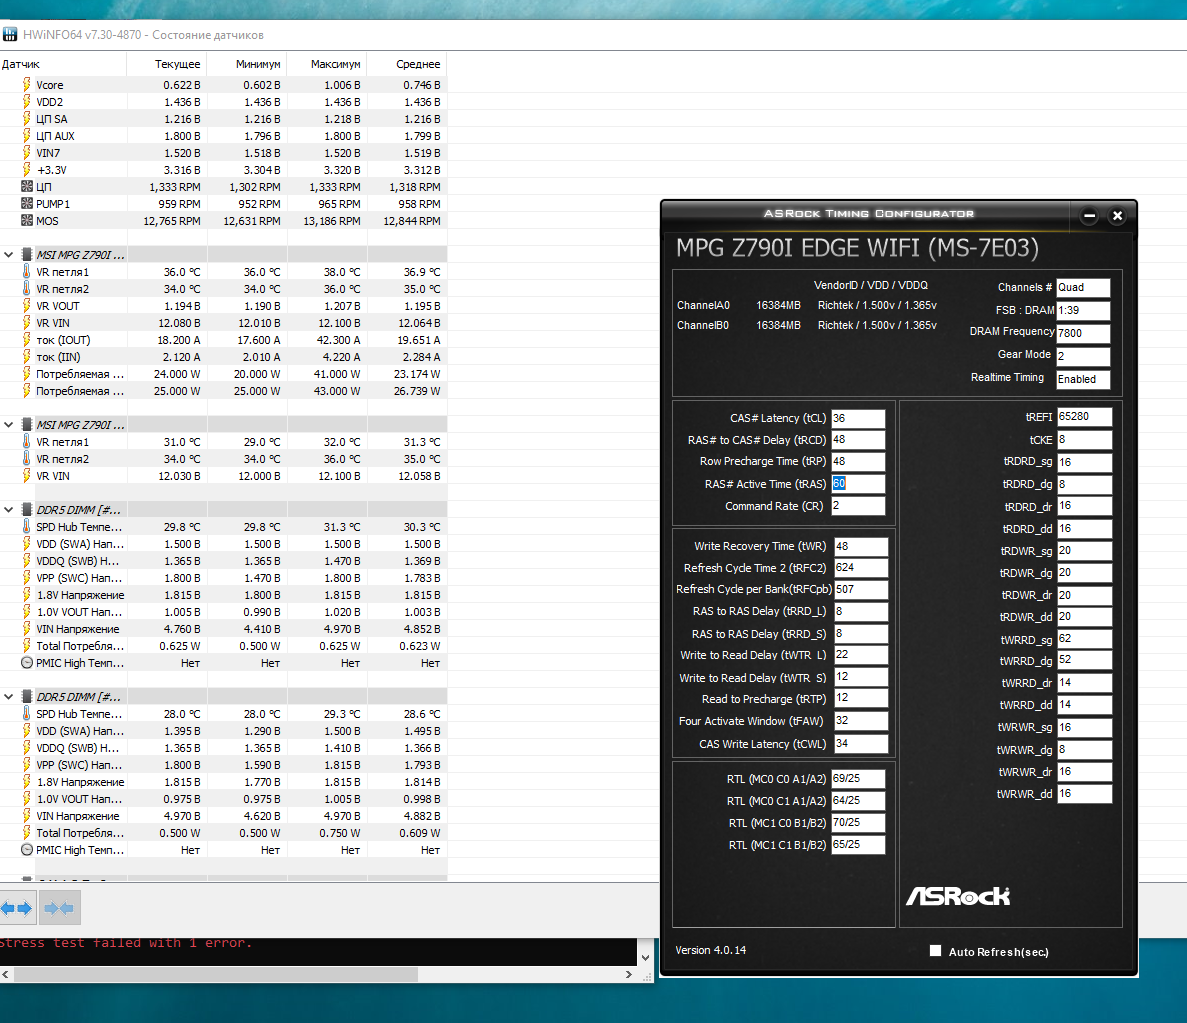This screenshot has width=1187, height=1023.
Task: Click the RAS# Active Time (tRAS) field
Action: pyautogui.click(x=858, y=484)
